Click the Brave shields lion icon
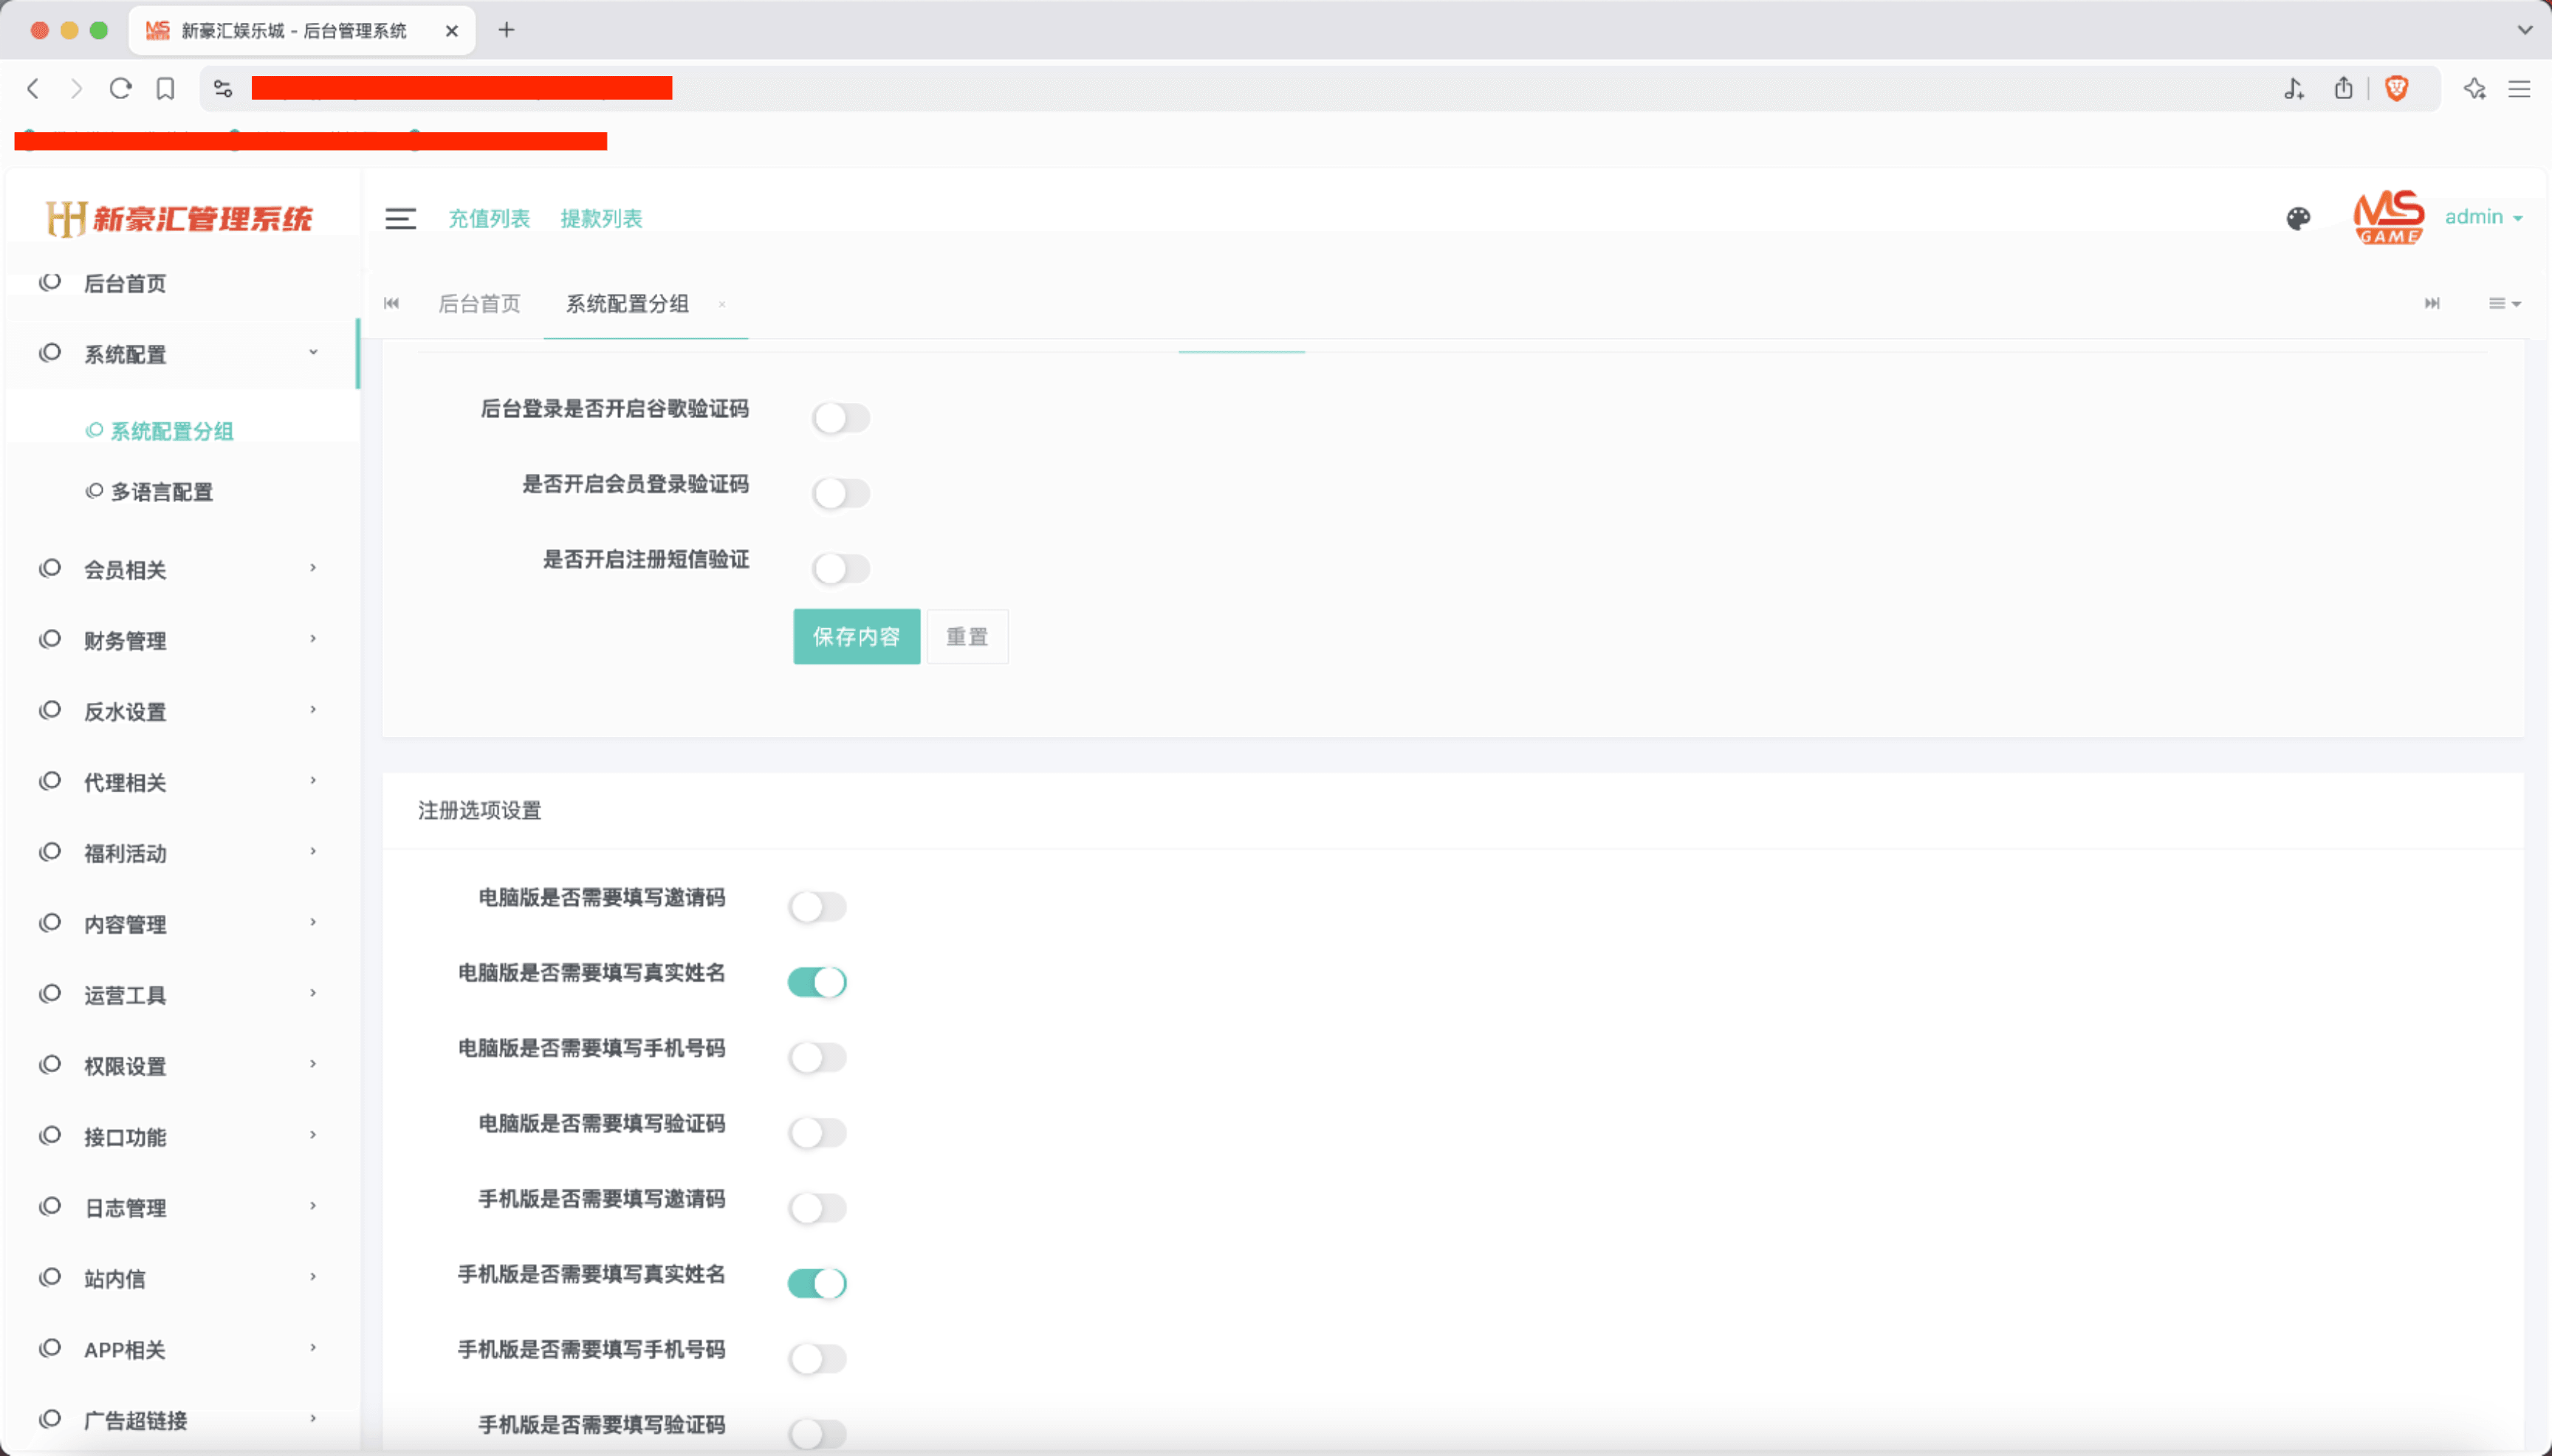This screenshot has width=2552, height=1456. coord(2396,89)
